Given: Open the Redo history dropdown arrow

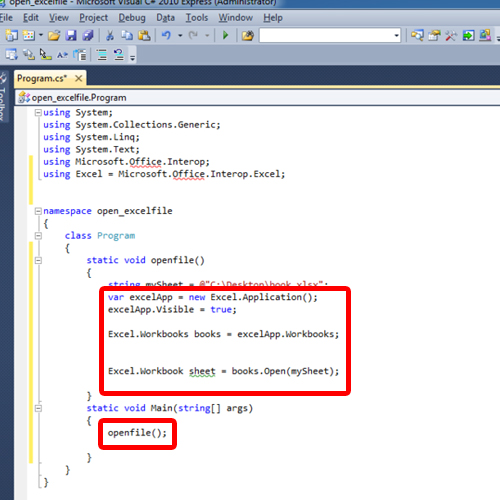Looking at the screenshot, I should [x=207, y=35].
